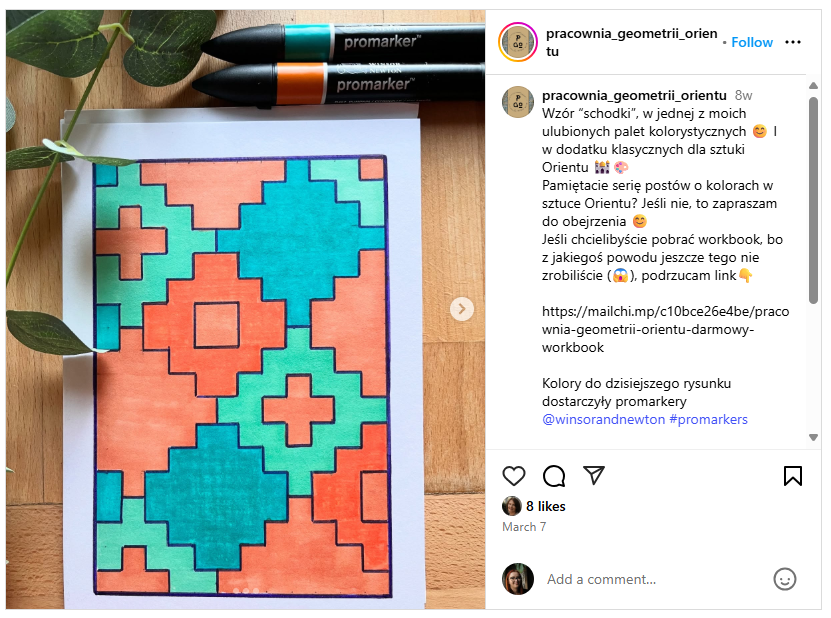View who liked via 8 likes
Image resolution: width=831 pixels, height=618 pixels.
545,507
